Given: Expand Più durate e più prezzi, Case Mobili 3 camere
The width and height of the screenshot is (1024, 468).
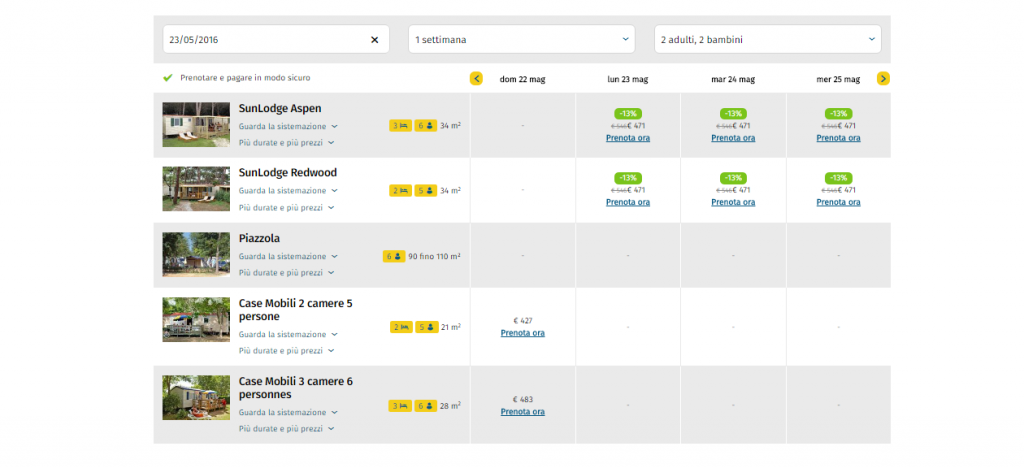Looking at the screenshot, I should [x=287, y=429].
